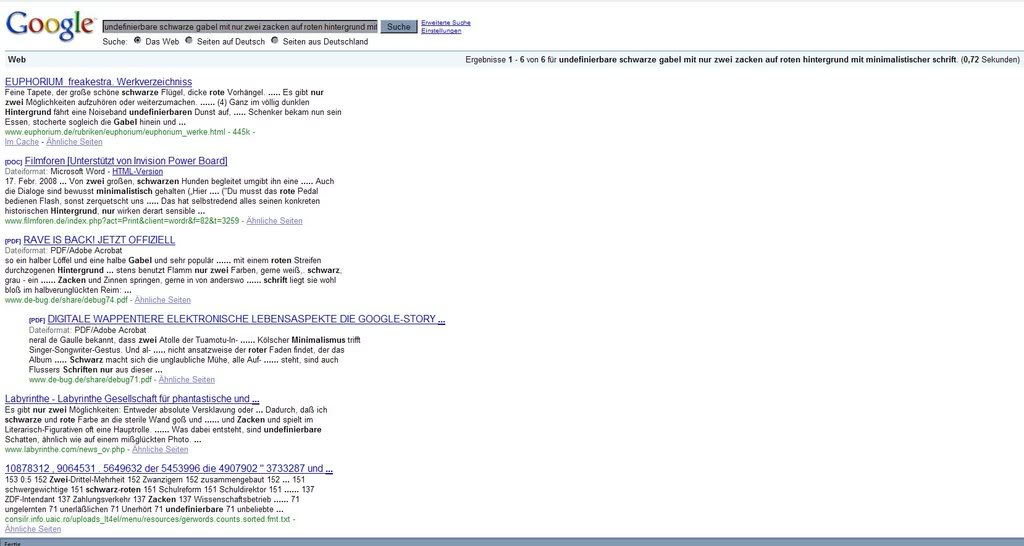Click the Dateiformat: Microsoft Word text
The width and height of the screenshot is (1024, 546).
[55, 172]
